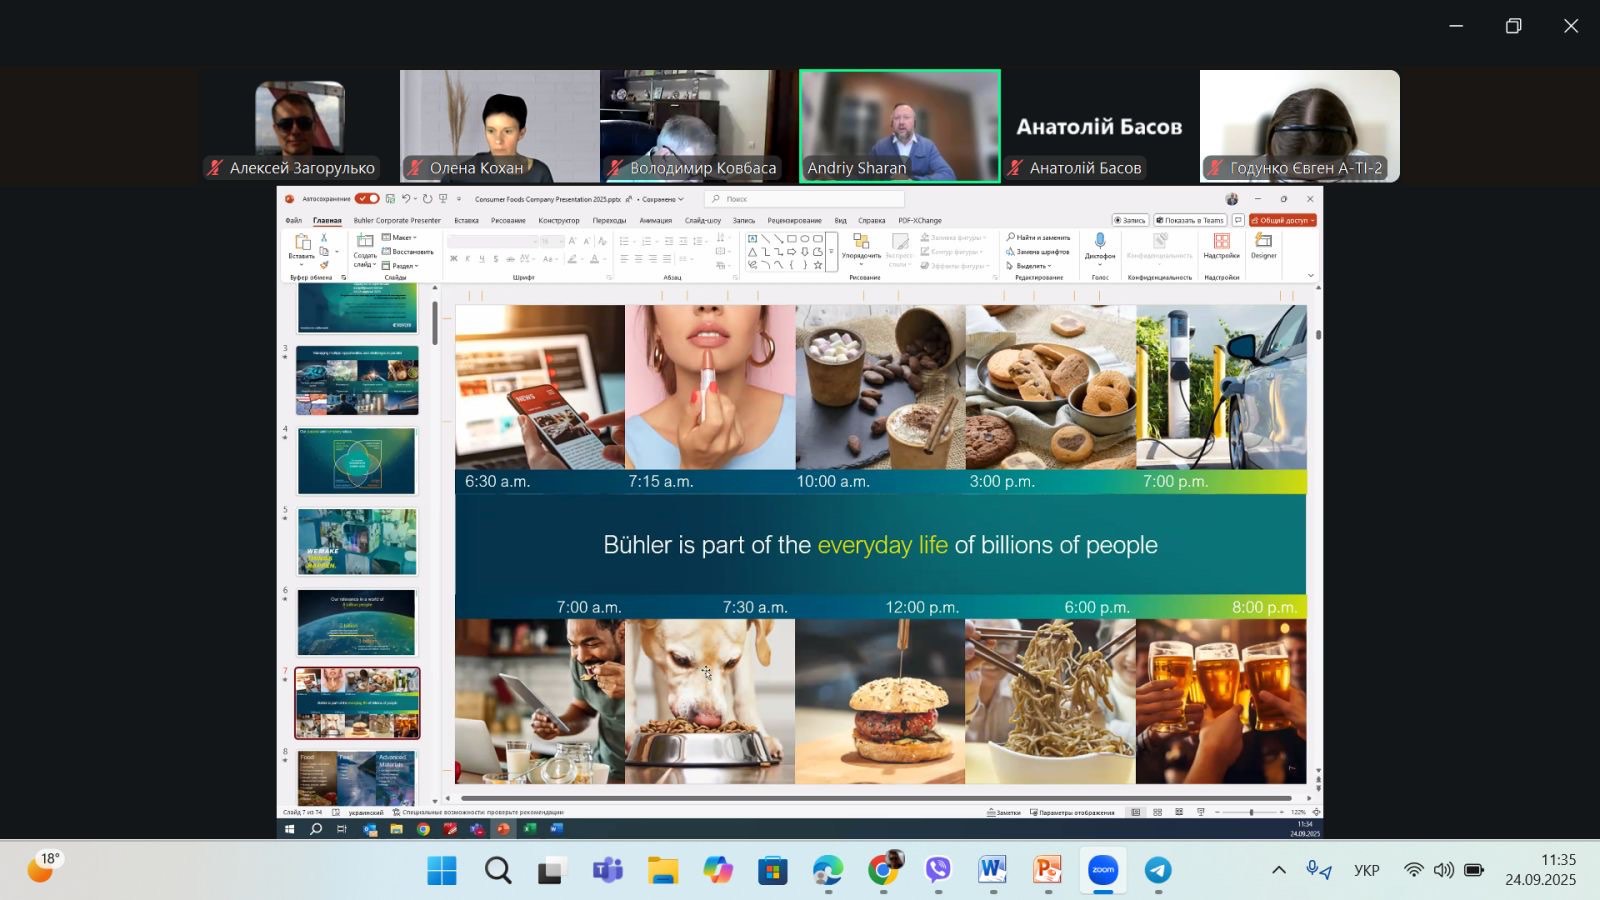1600x900 pixels.
Task: Click Олена Кохан participant video tile
Action: (x=500, y=126)
